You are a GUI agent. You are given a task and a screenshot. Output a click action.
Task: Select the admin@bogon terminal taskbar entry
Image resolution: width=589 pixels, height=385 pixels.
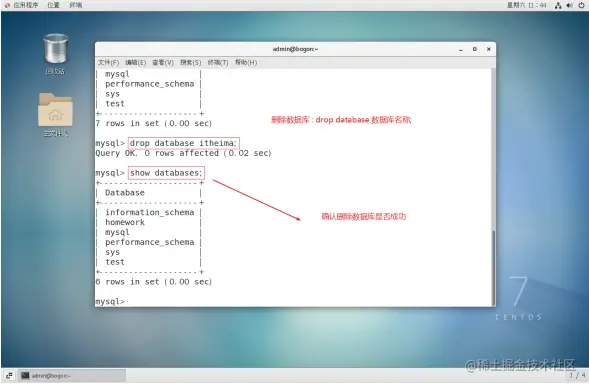click(72, 375)
